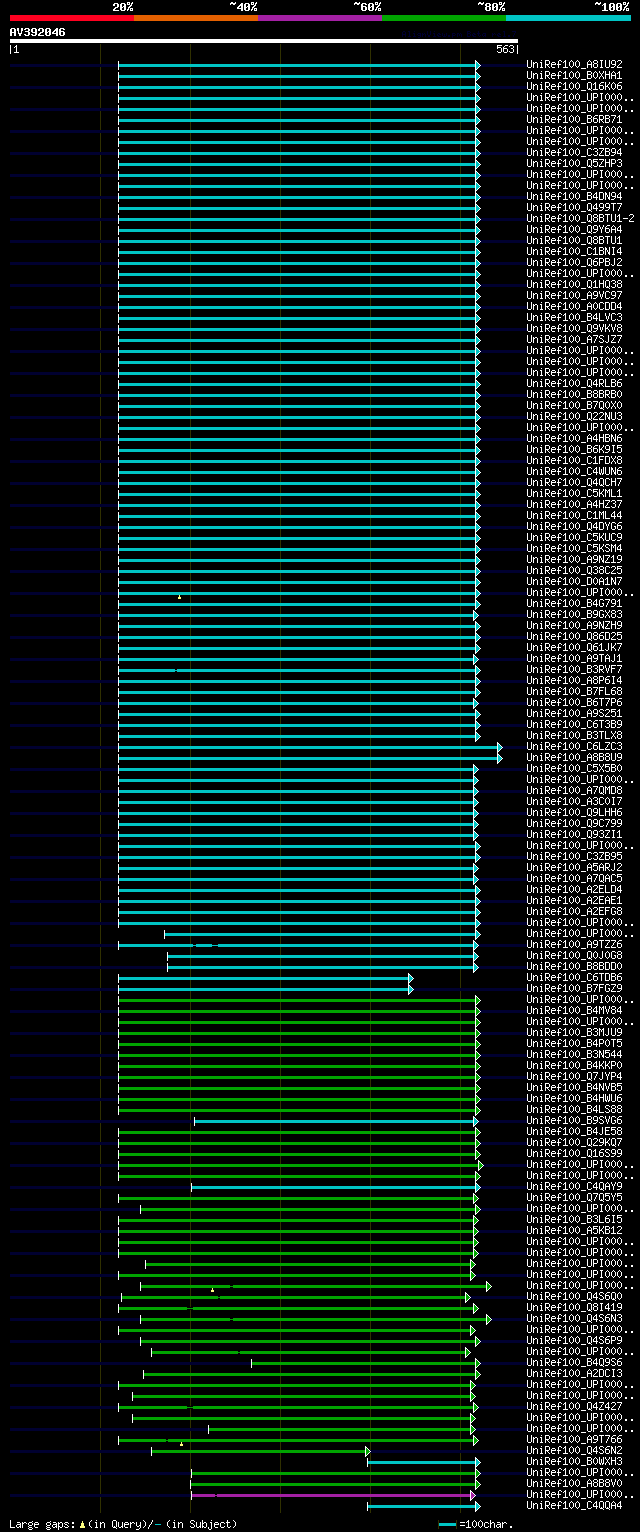Open hit UniRef100_B0XHA1

(574, 75)
